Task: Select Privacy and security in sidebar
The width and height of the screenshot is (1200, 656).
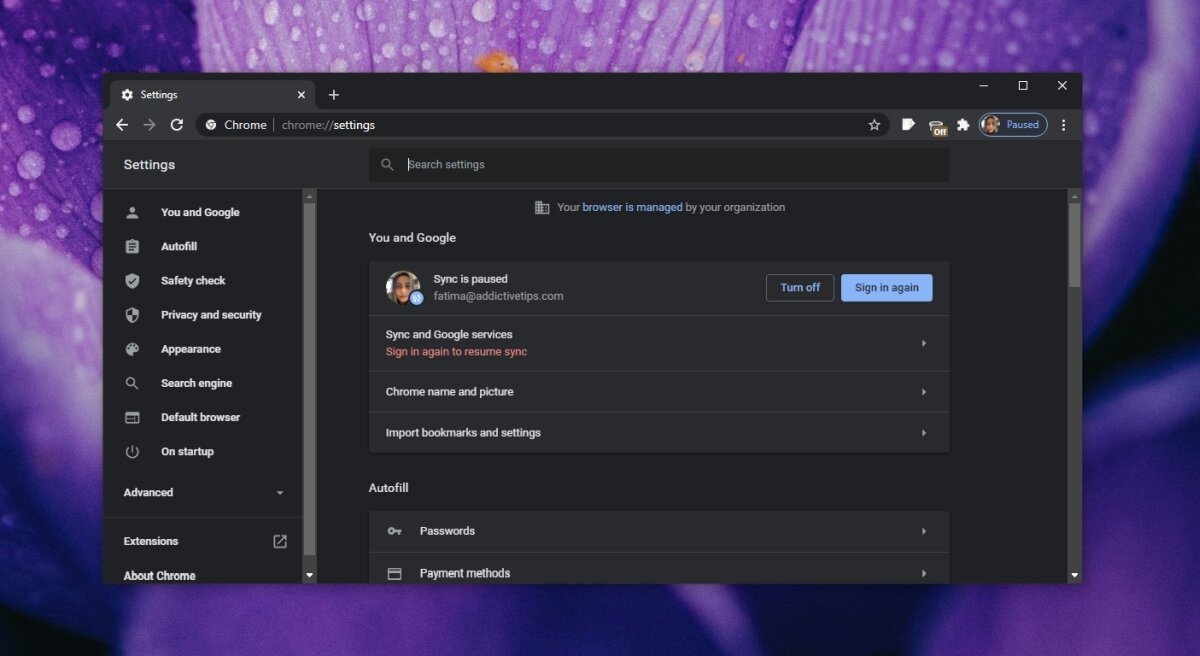Action: [210, 315]
